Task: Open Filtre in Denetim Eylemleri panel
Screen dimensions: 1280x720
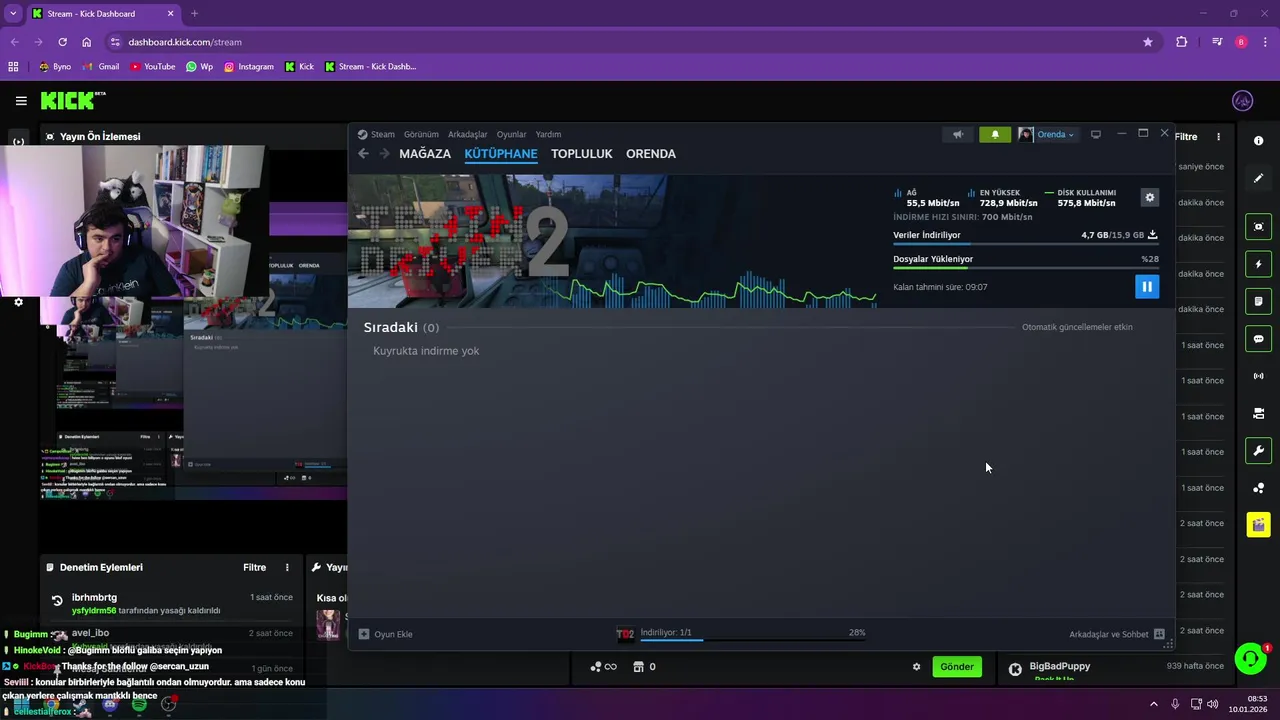Action: point(255,567)
